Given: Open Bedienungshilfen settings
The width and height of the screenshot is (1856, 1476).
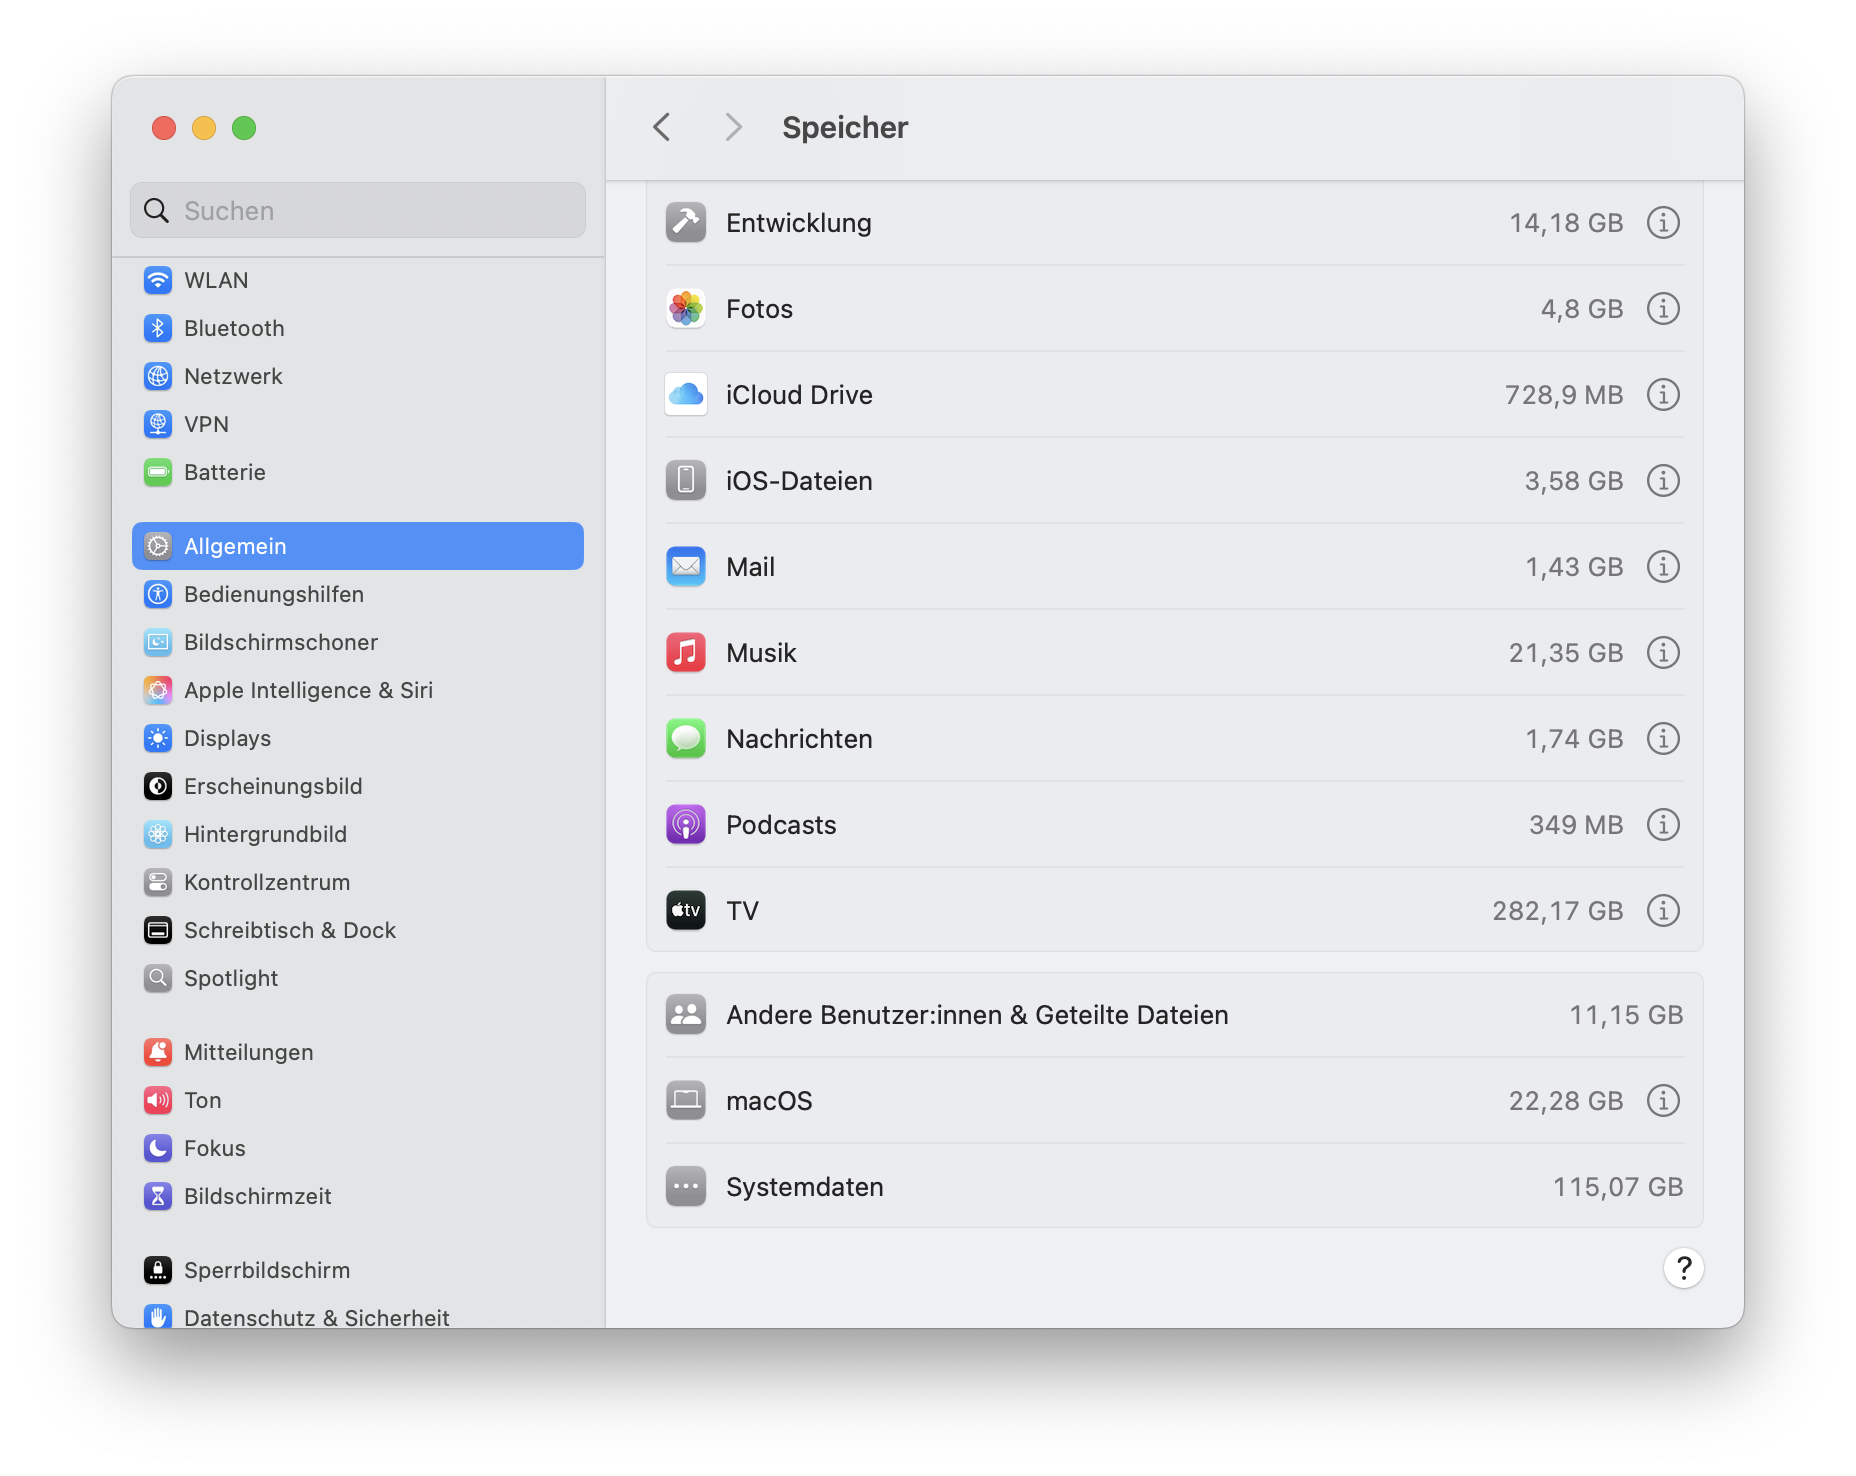Looking at the screenshot, I should (x=358, y=594).
